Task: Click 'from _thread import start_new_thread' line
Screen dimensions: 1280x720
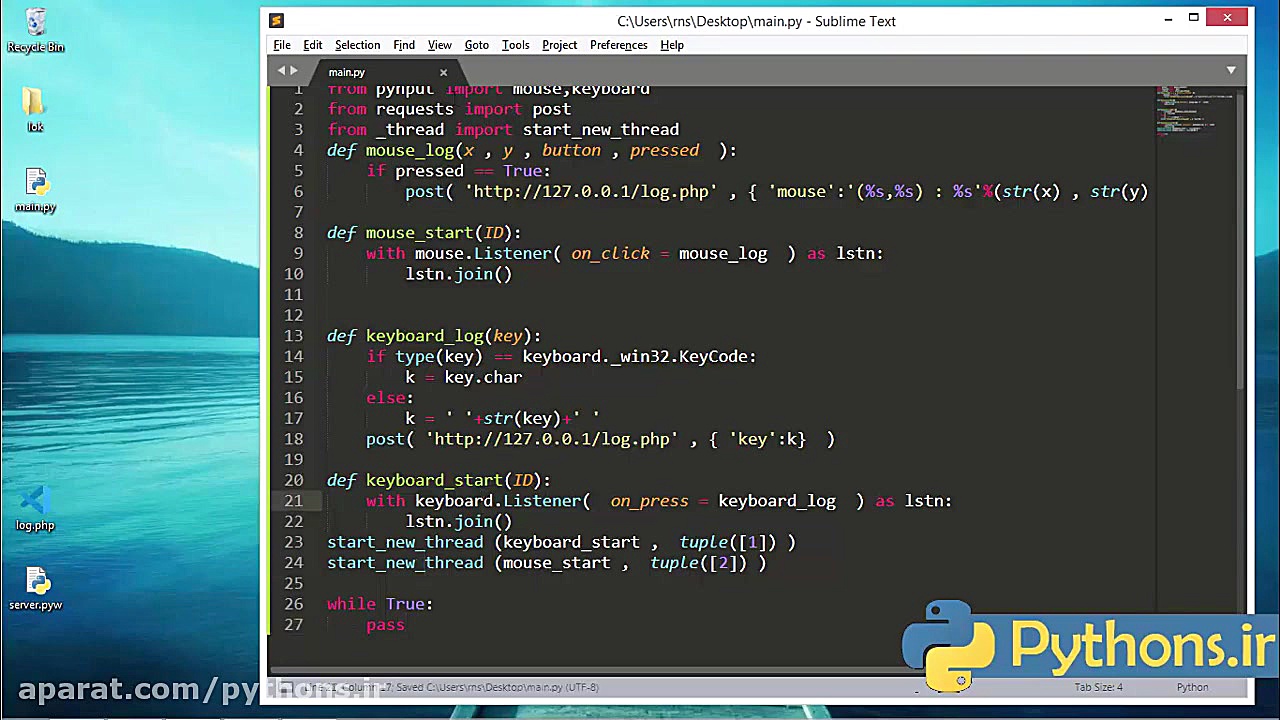Action: pyautogui.click(x=503, y=130)
